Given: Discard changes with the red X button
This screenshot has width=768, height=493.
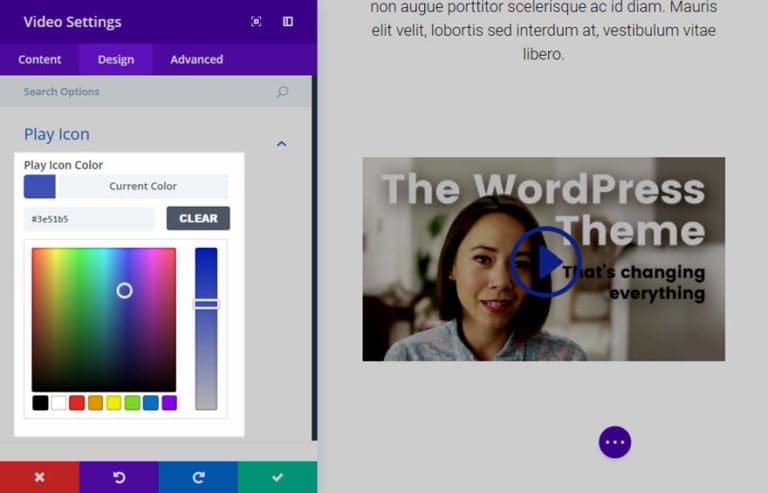Looking at the screenshot, I should (39, 477).
